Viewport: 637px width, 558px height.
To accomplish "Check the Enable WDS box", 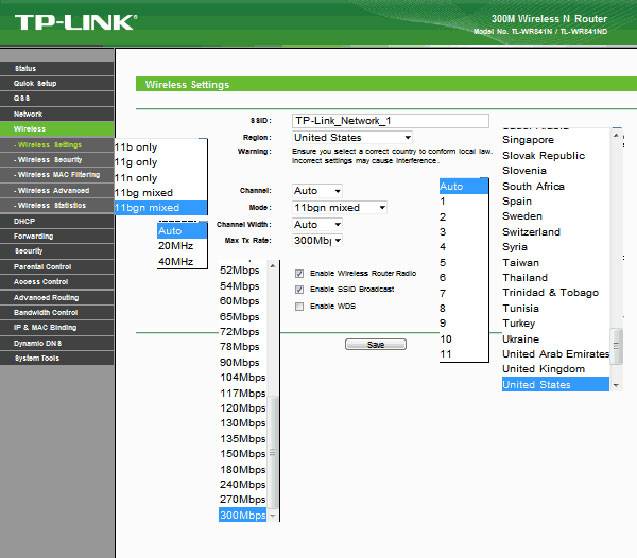I will point(300,306).
